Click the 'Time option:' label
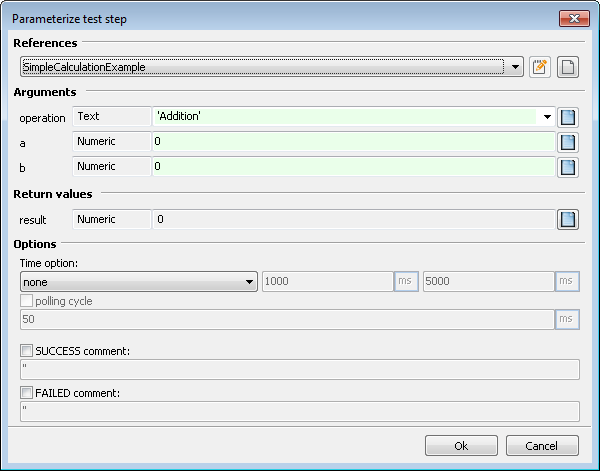The height and width of the screenshot is (471, 600). [x=49, y=263]
